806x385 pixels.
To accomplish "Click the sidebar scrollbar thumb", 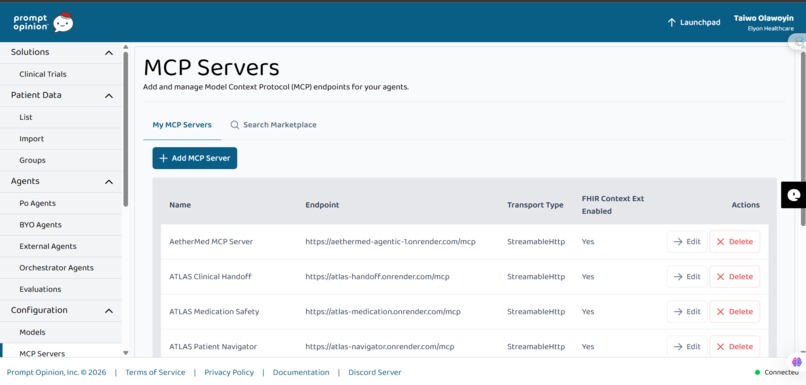I will [126, 129].
